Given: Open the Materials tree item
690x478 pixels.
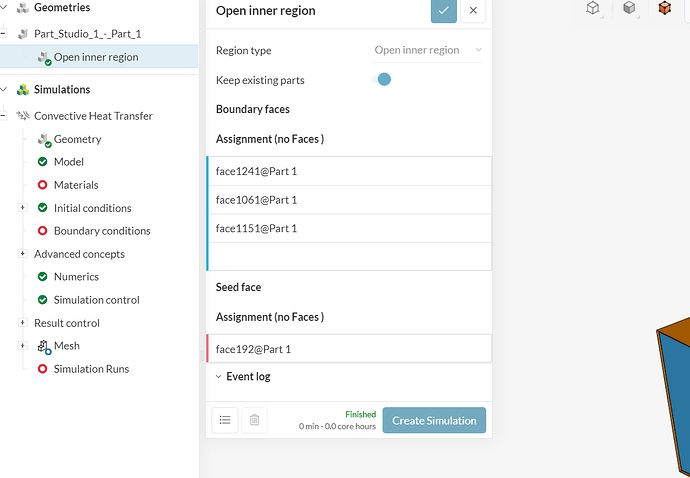Looking at the screenshot, I should 76,185.
